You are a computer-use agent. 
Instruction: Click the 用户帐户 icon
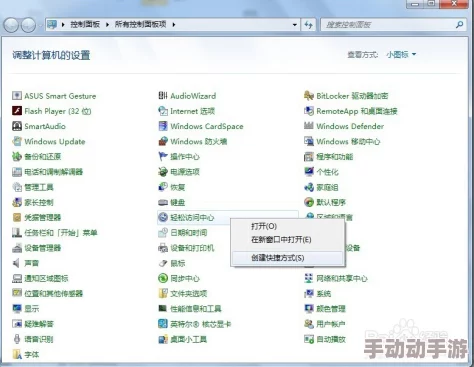pyautogui.click(x=309, y=324)
